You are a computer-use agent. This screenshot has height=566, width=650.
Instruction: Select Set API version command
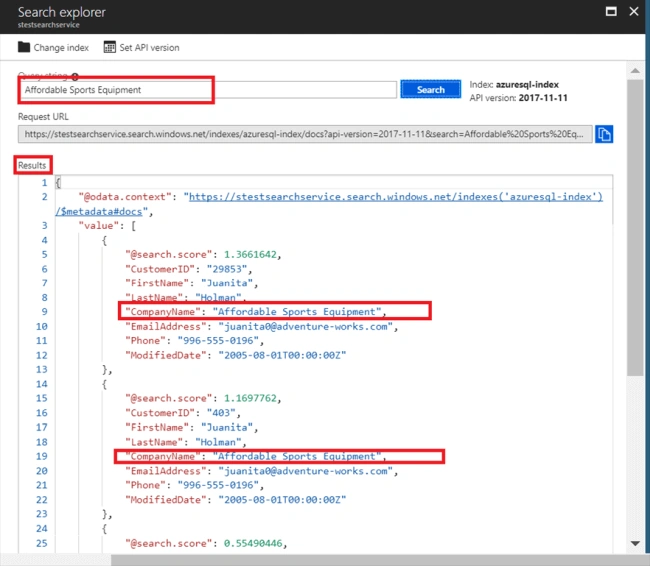click(x=141, y=47)
